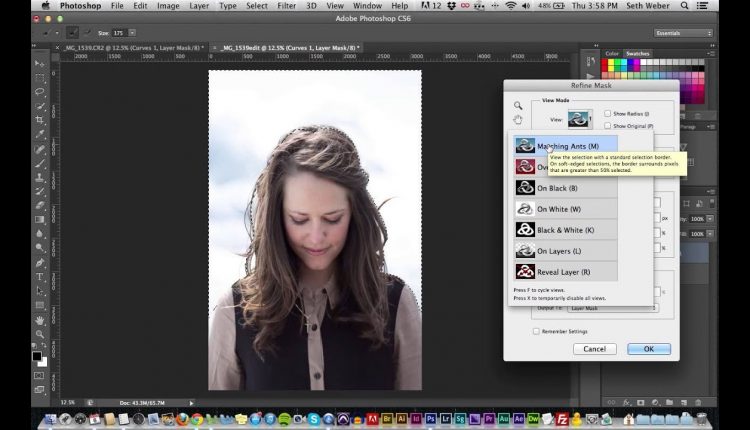Screen dimensions: 750x430
Task: Open the Layer menu
Action: pyautogui.click(x=199, y=6)
